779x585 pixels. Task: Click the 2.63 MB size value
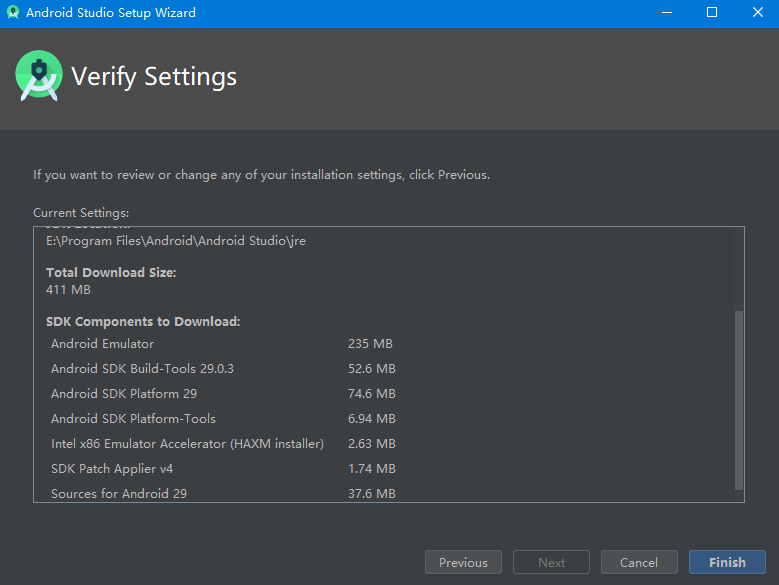click(372, 443)
